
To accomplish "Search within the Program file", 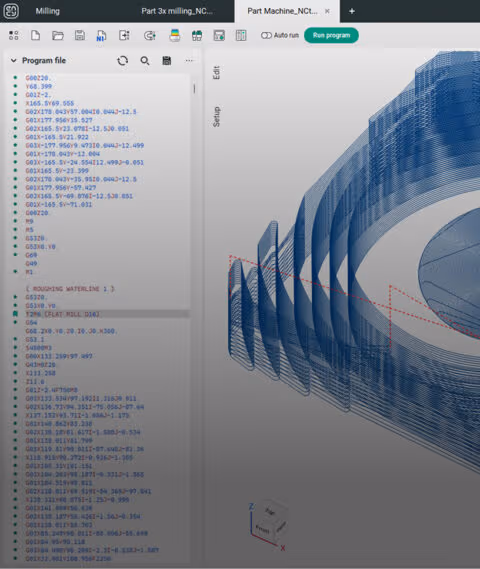I will (145, 61).
